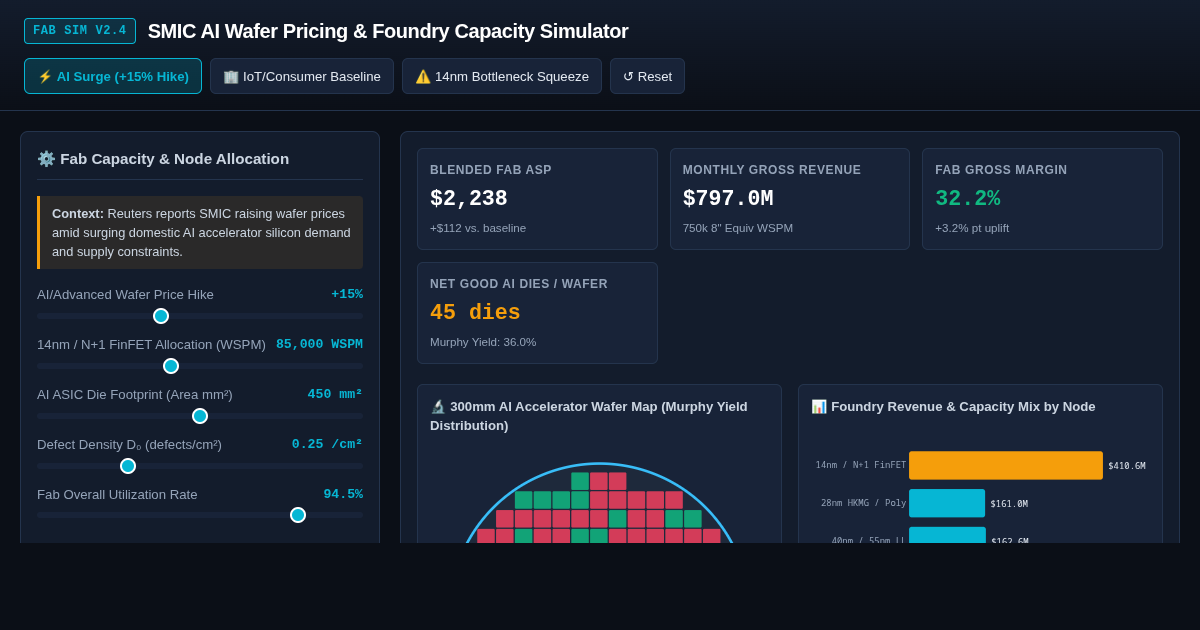Click the $161.0M bar label
1200x630 pixels.
(x=1009, y=504)
